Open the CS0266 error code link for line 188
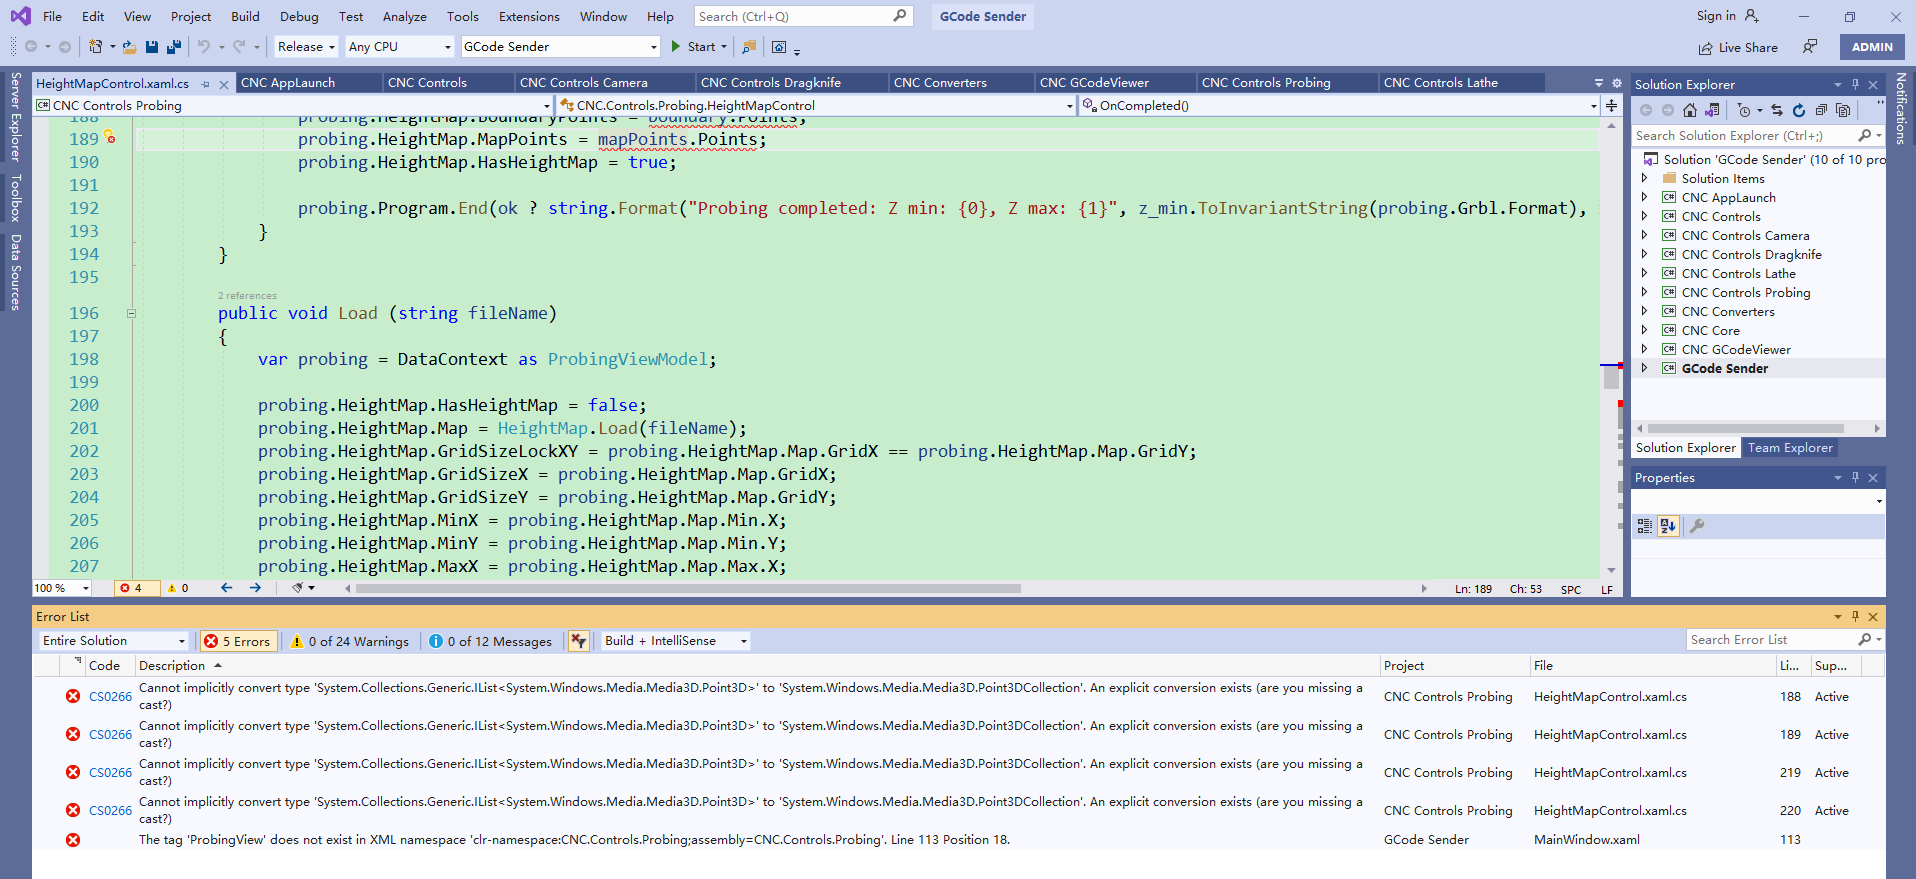1916x879 pixels. [110, 697]
